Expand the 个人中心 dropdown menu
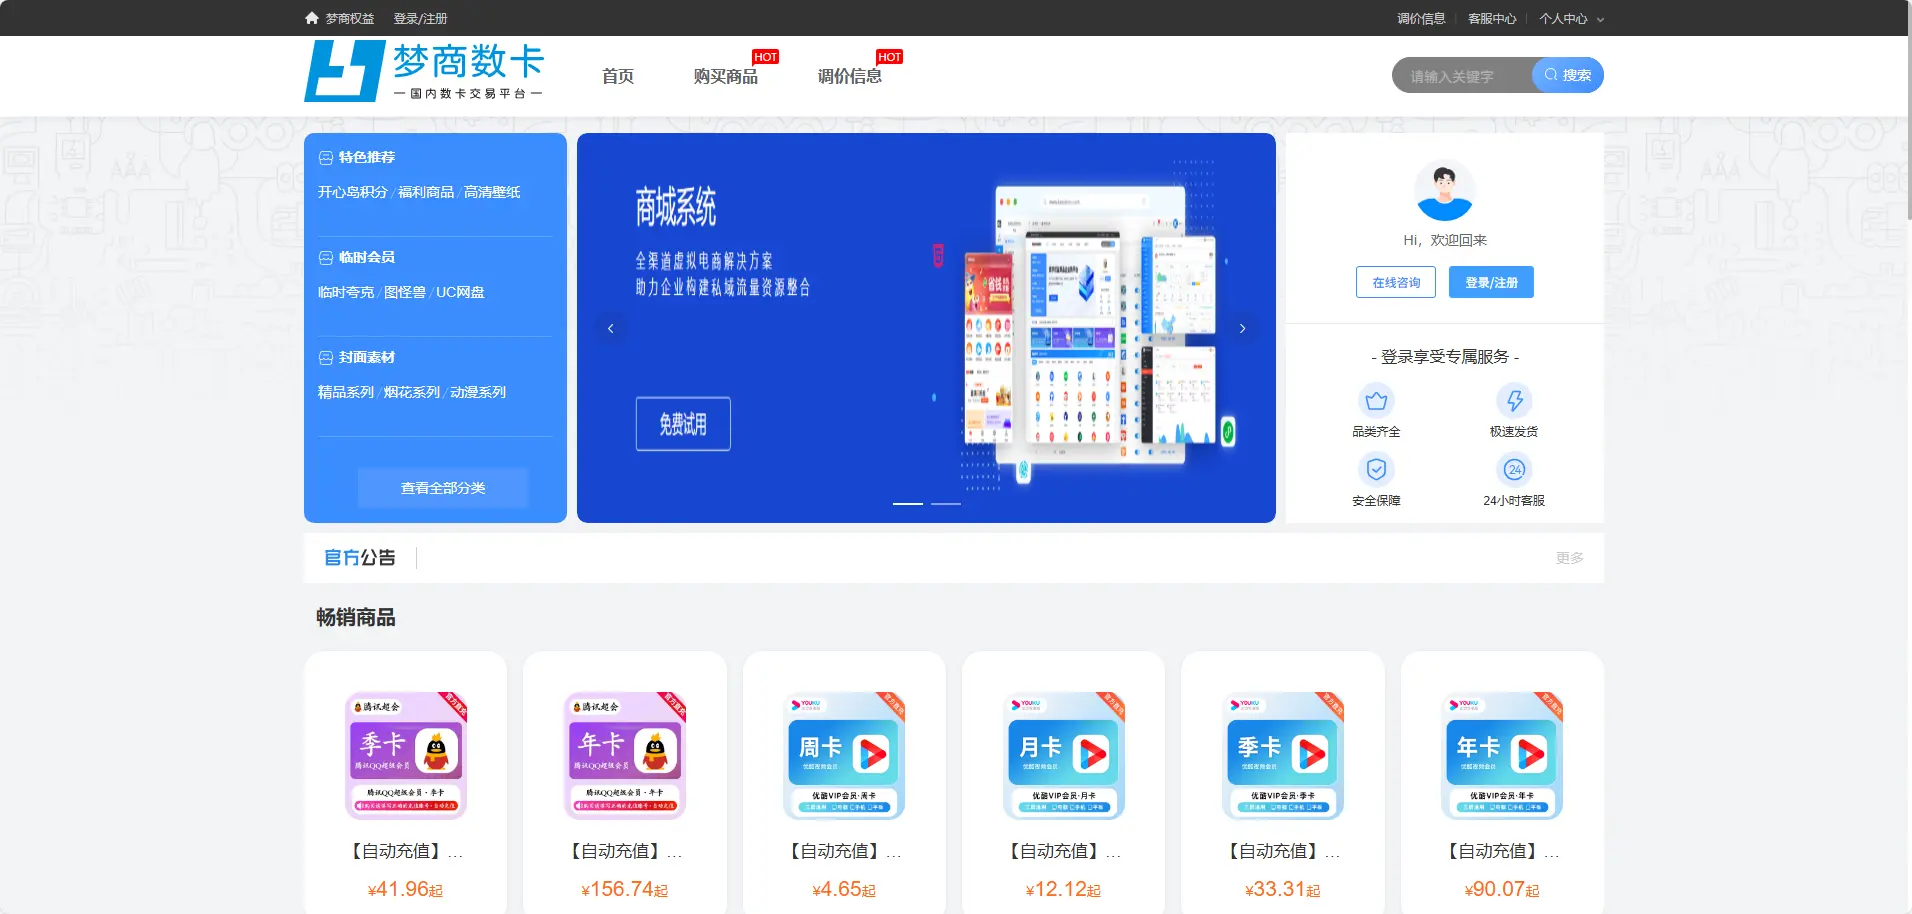This screenshot has width=1912, height=914. click(x=1570, y=18)
